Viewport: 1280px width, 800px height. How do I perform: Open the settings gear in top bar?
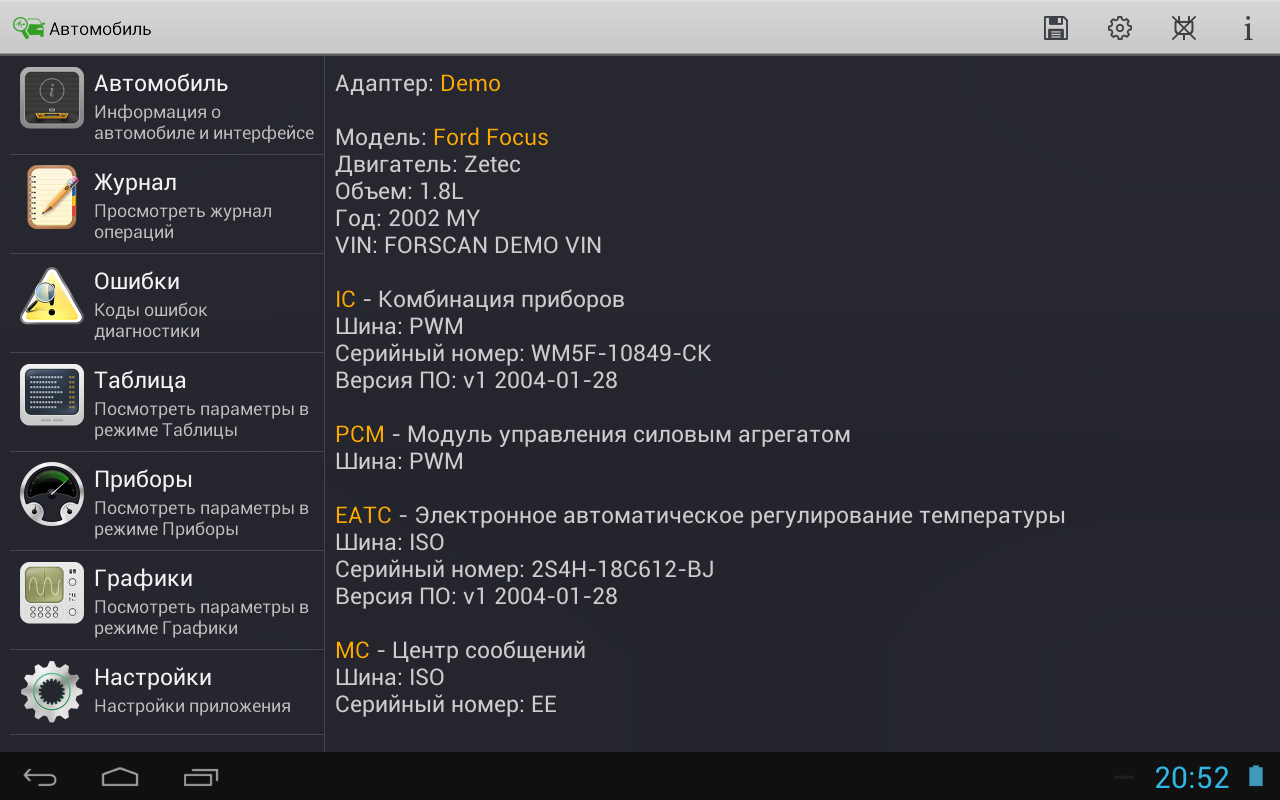point(1120,28)
